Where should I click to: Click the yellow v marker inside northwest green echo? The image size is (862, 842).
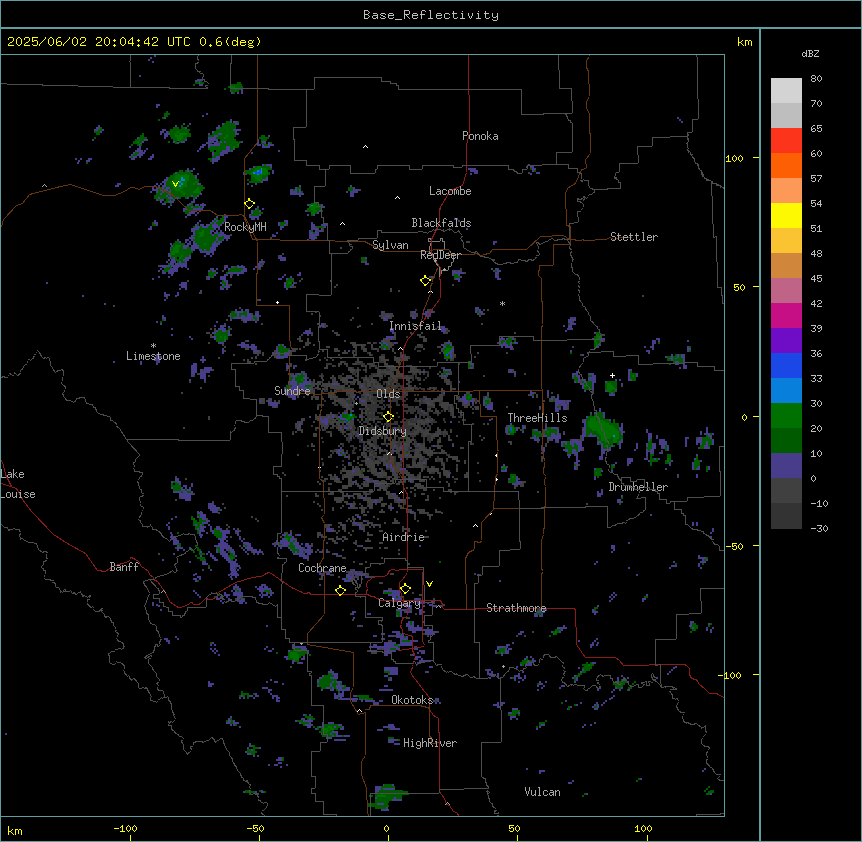[175, 184]
